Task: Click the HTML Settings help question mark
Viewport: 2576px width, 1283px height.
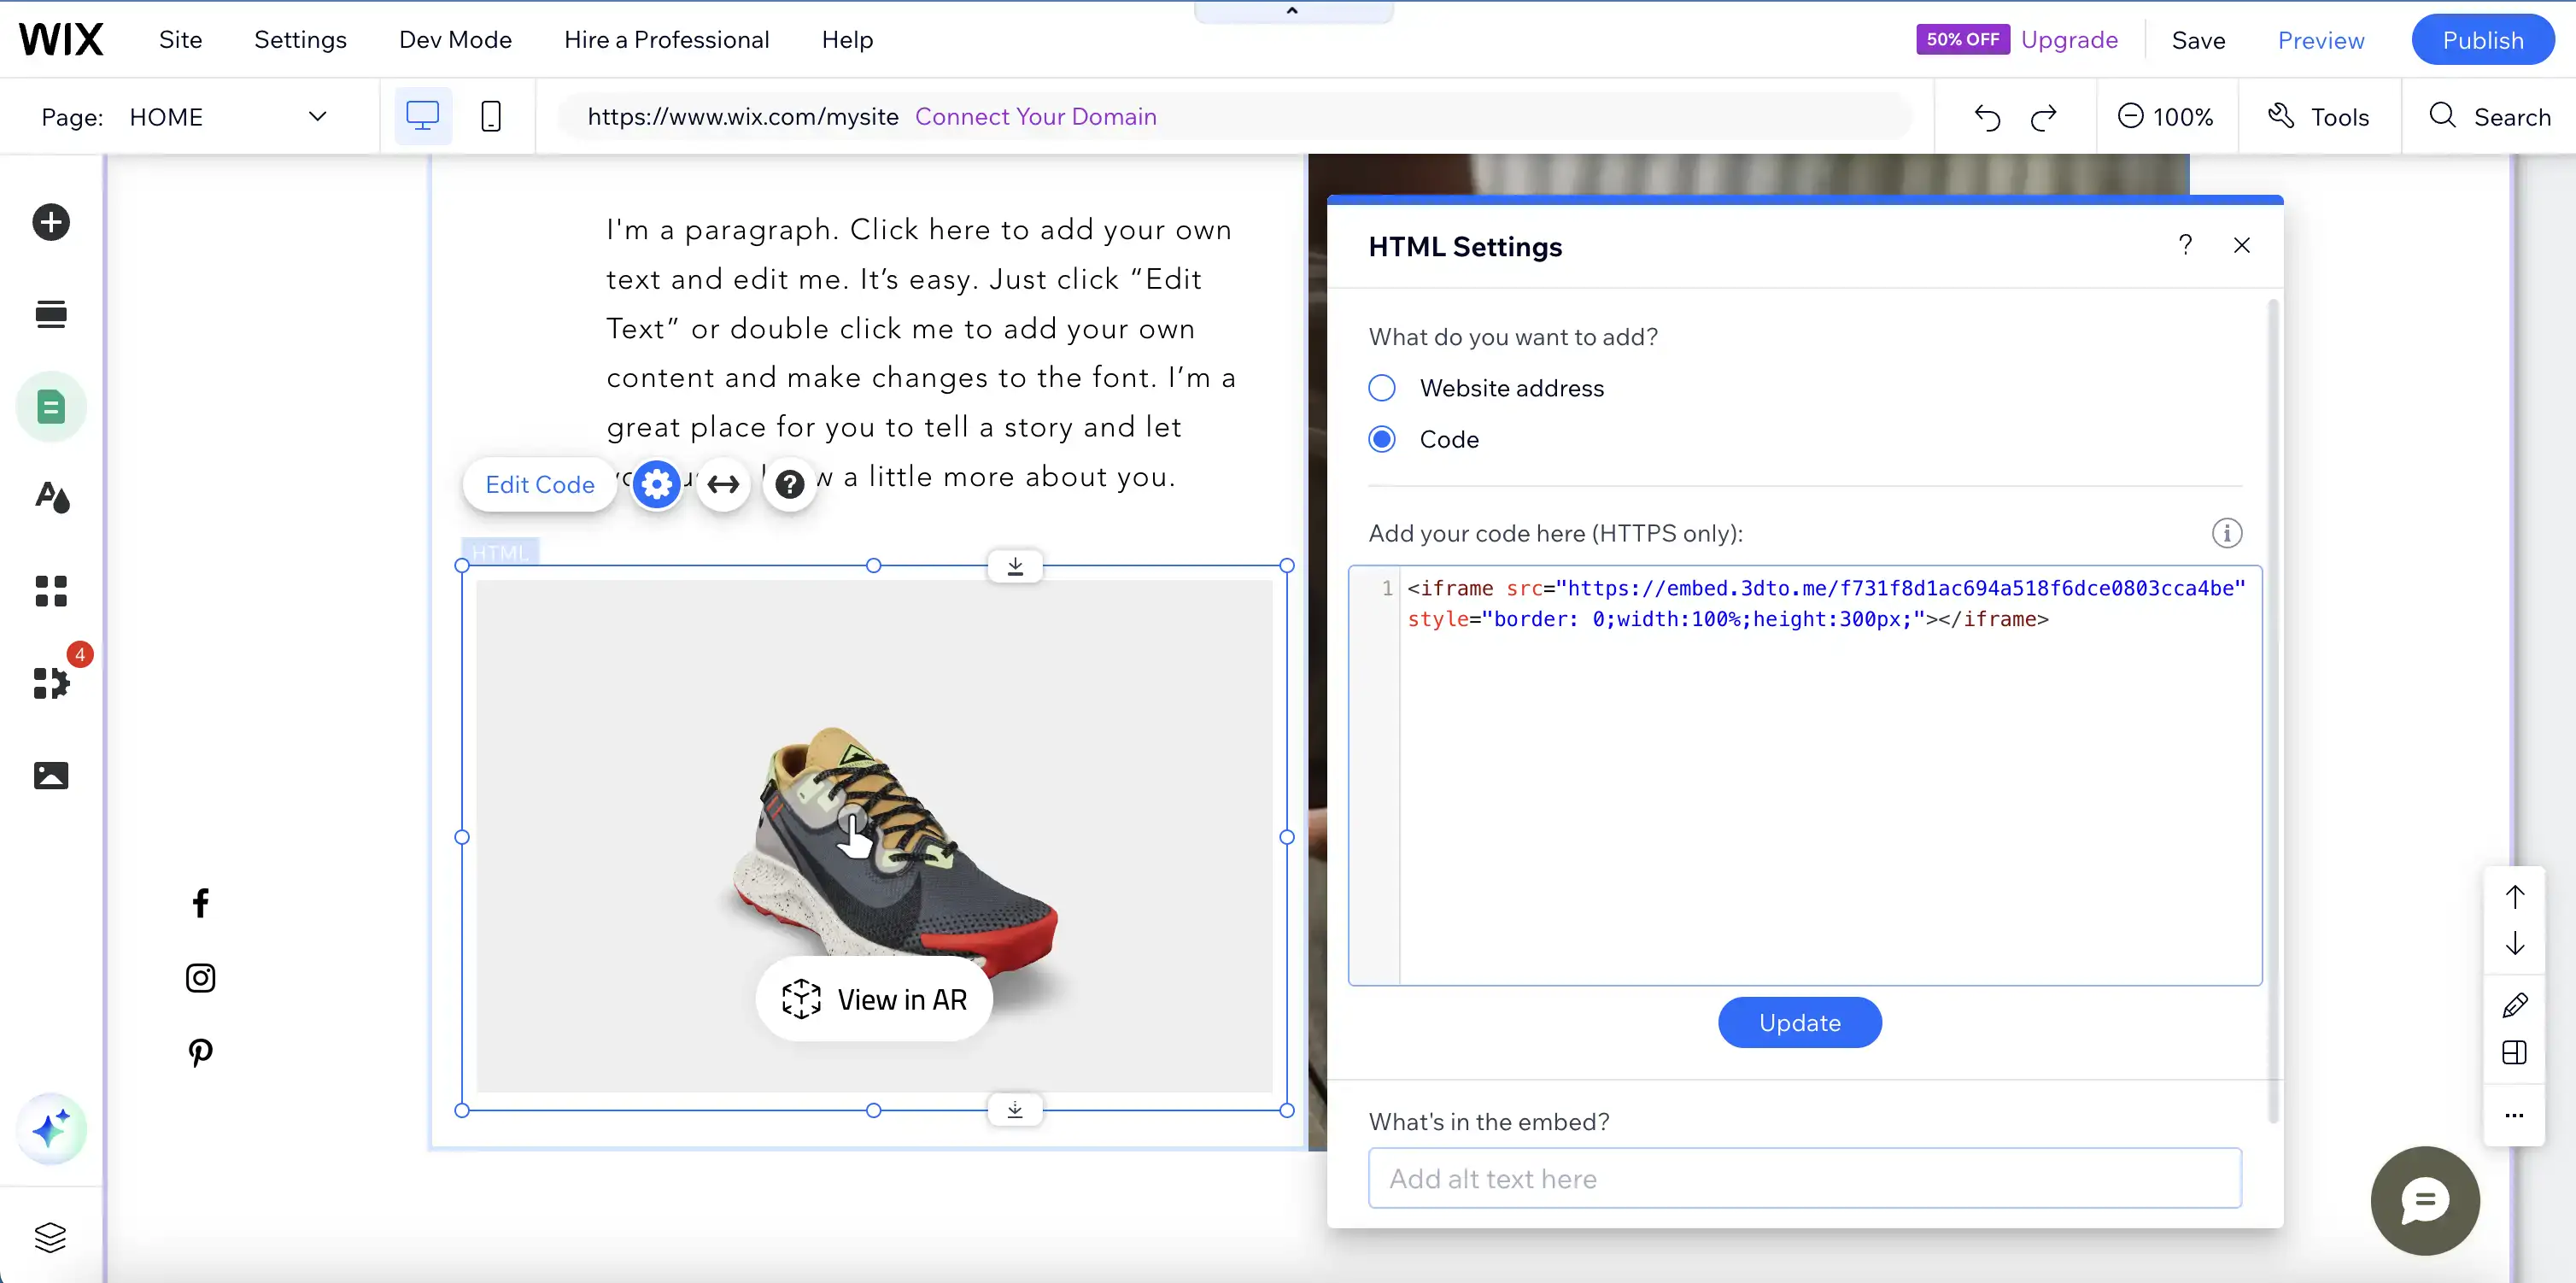Action: coord(2185,245)
